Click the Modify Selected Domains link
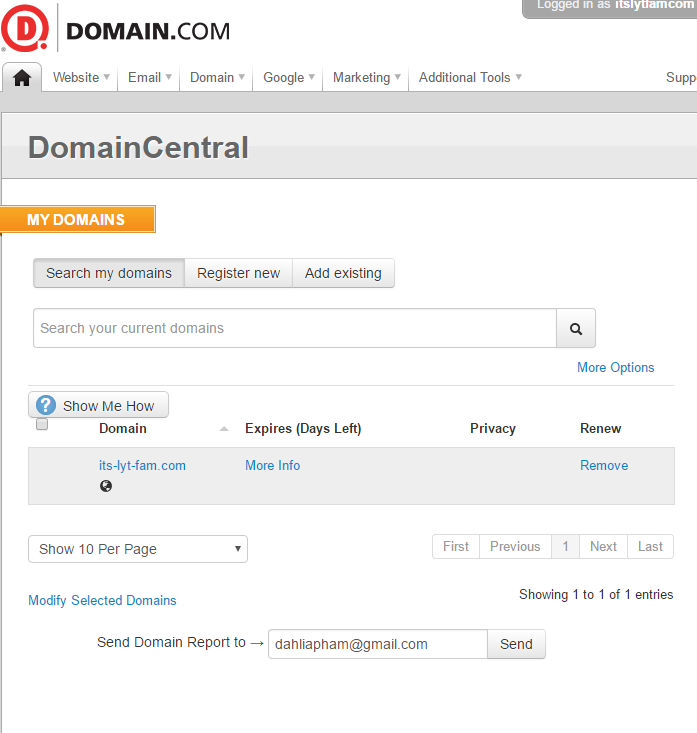This screenshot has width=697, height=733. pyautogui.click(x=102, y=600)
